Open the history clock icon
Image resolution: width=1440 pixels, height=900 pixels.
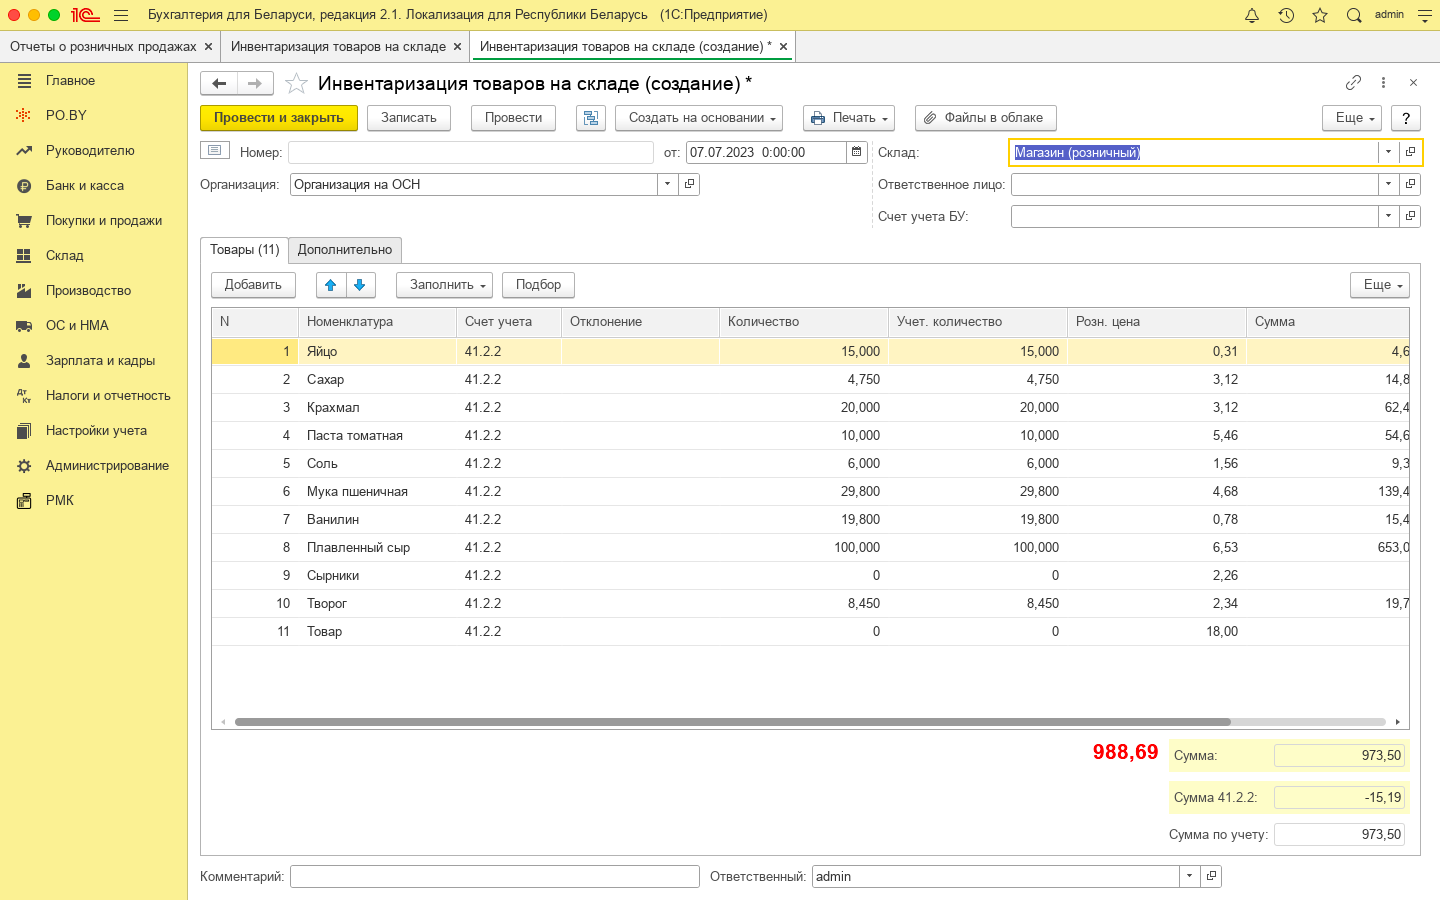[x=1286, y=15]
